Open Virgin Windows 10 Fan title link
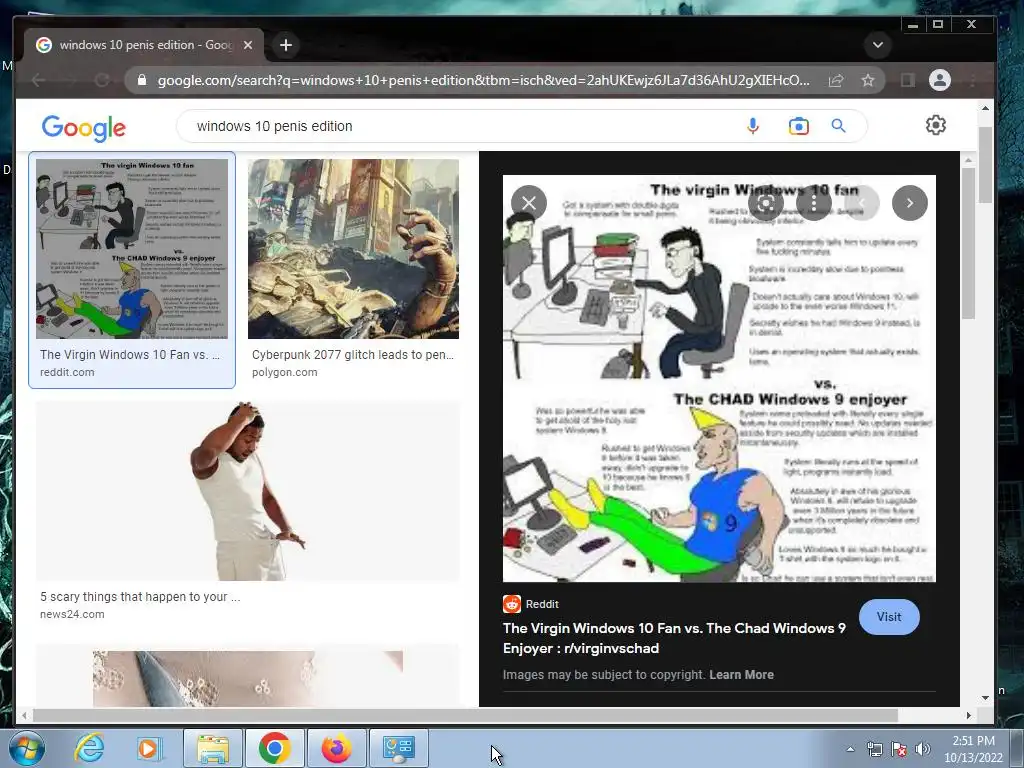The height and width of the screenshot is (768, 1024). pos(674,638)
